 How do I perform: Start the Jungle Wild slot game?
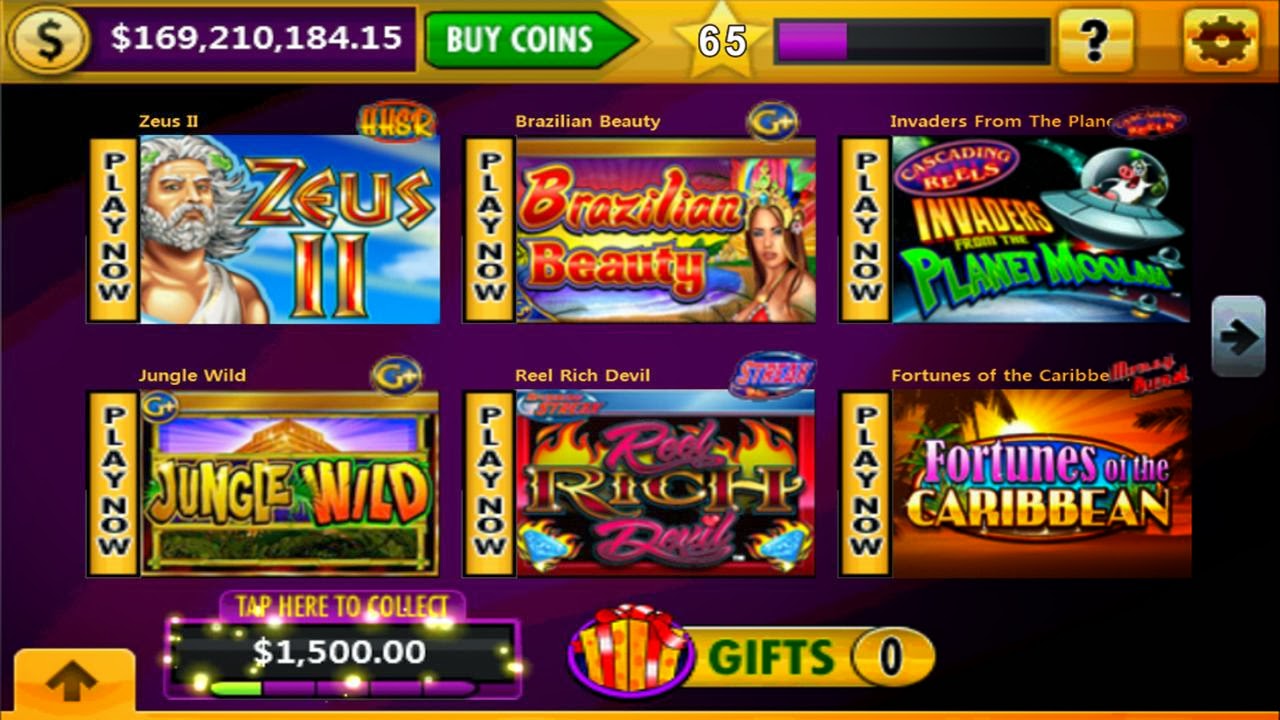[x=289, y=483]
